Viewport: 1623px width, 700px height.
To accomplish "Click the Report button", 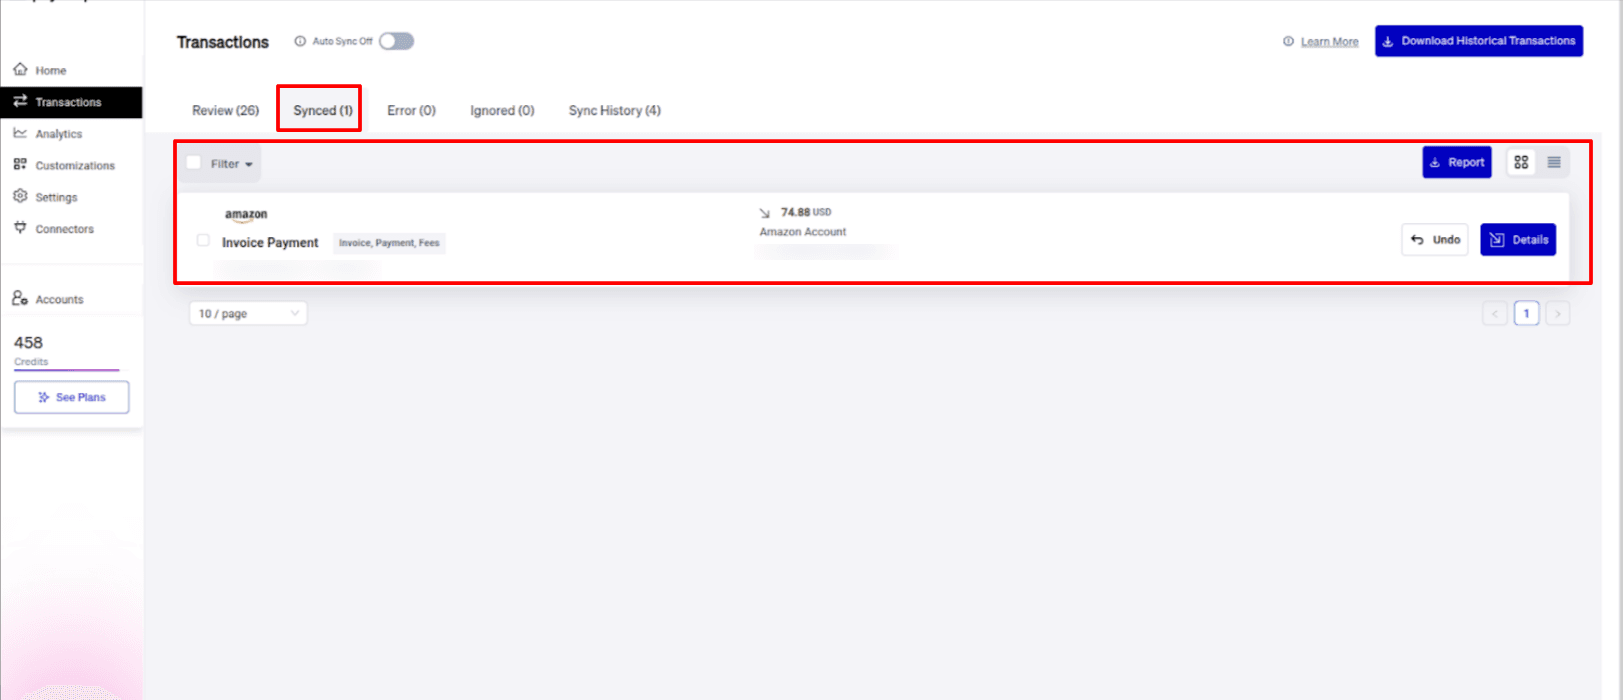I will (x=1456, y=162).
